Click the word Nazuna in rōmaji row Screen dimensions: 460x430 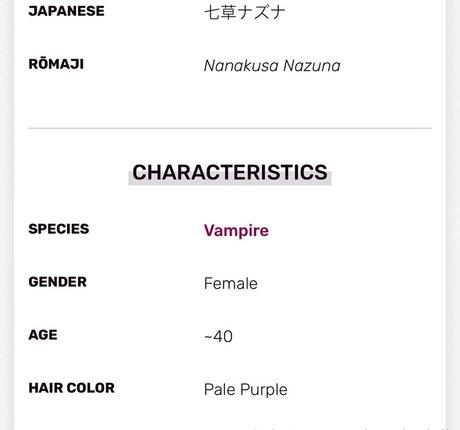312,66
